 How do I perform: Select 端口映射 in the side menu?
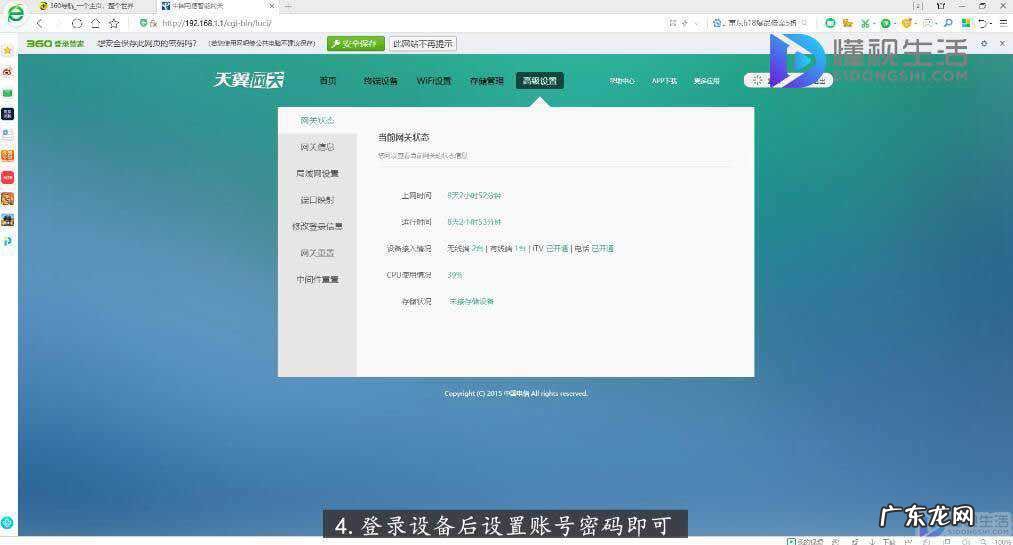click(317, 200)
